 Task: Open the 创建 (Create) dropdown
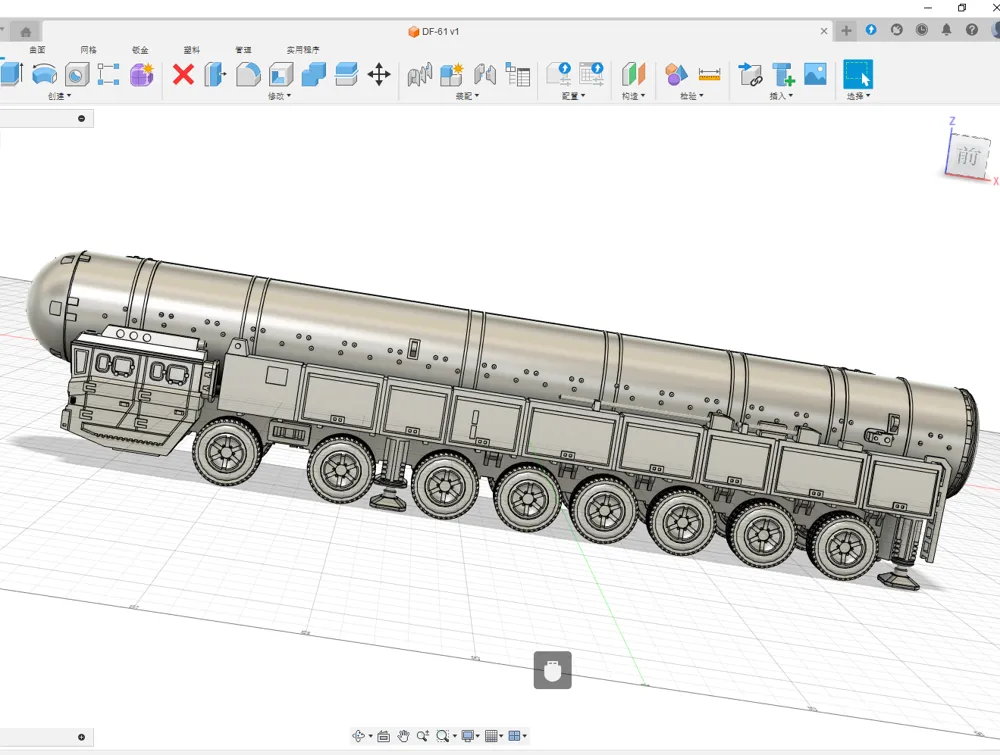(x=59, y=96)
